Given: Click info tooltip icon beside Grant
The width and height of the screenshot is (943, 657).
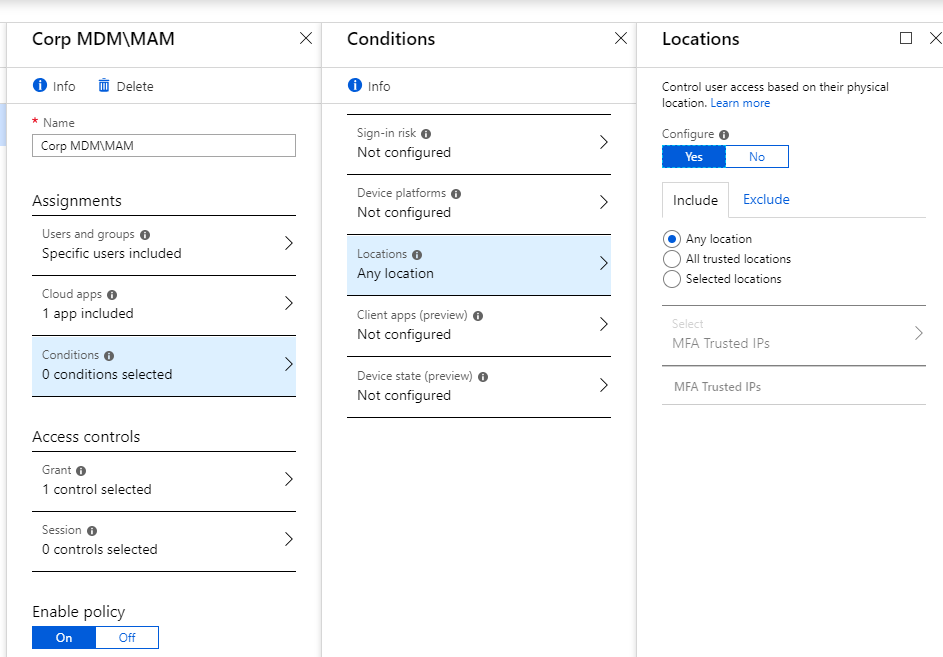Looking at the screenshot, I should (x=81, y=470).
